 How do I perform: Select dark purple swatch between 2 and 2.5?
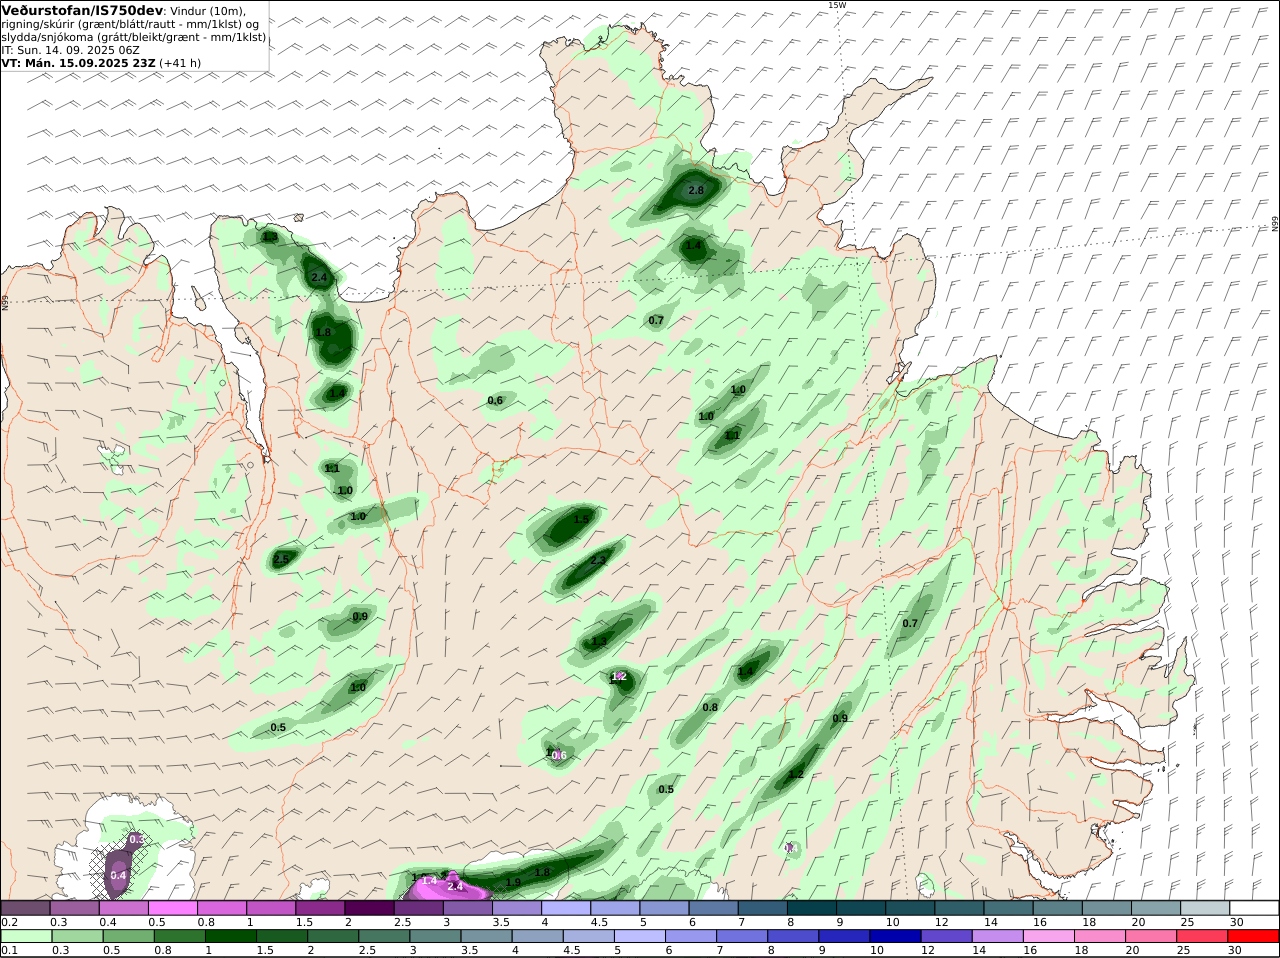(369, 908)
